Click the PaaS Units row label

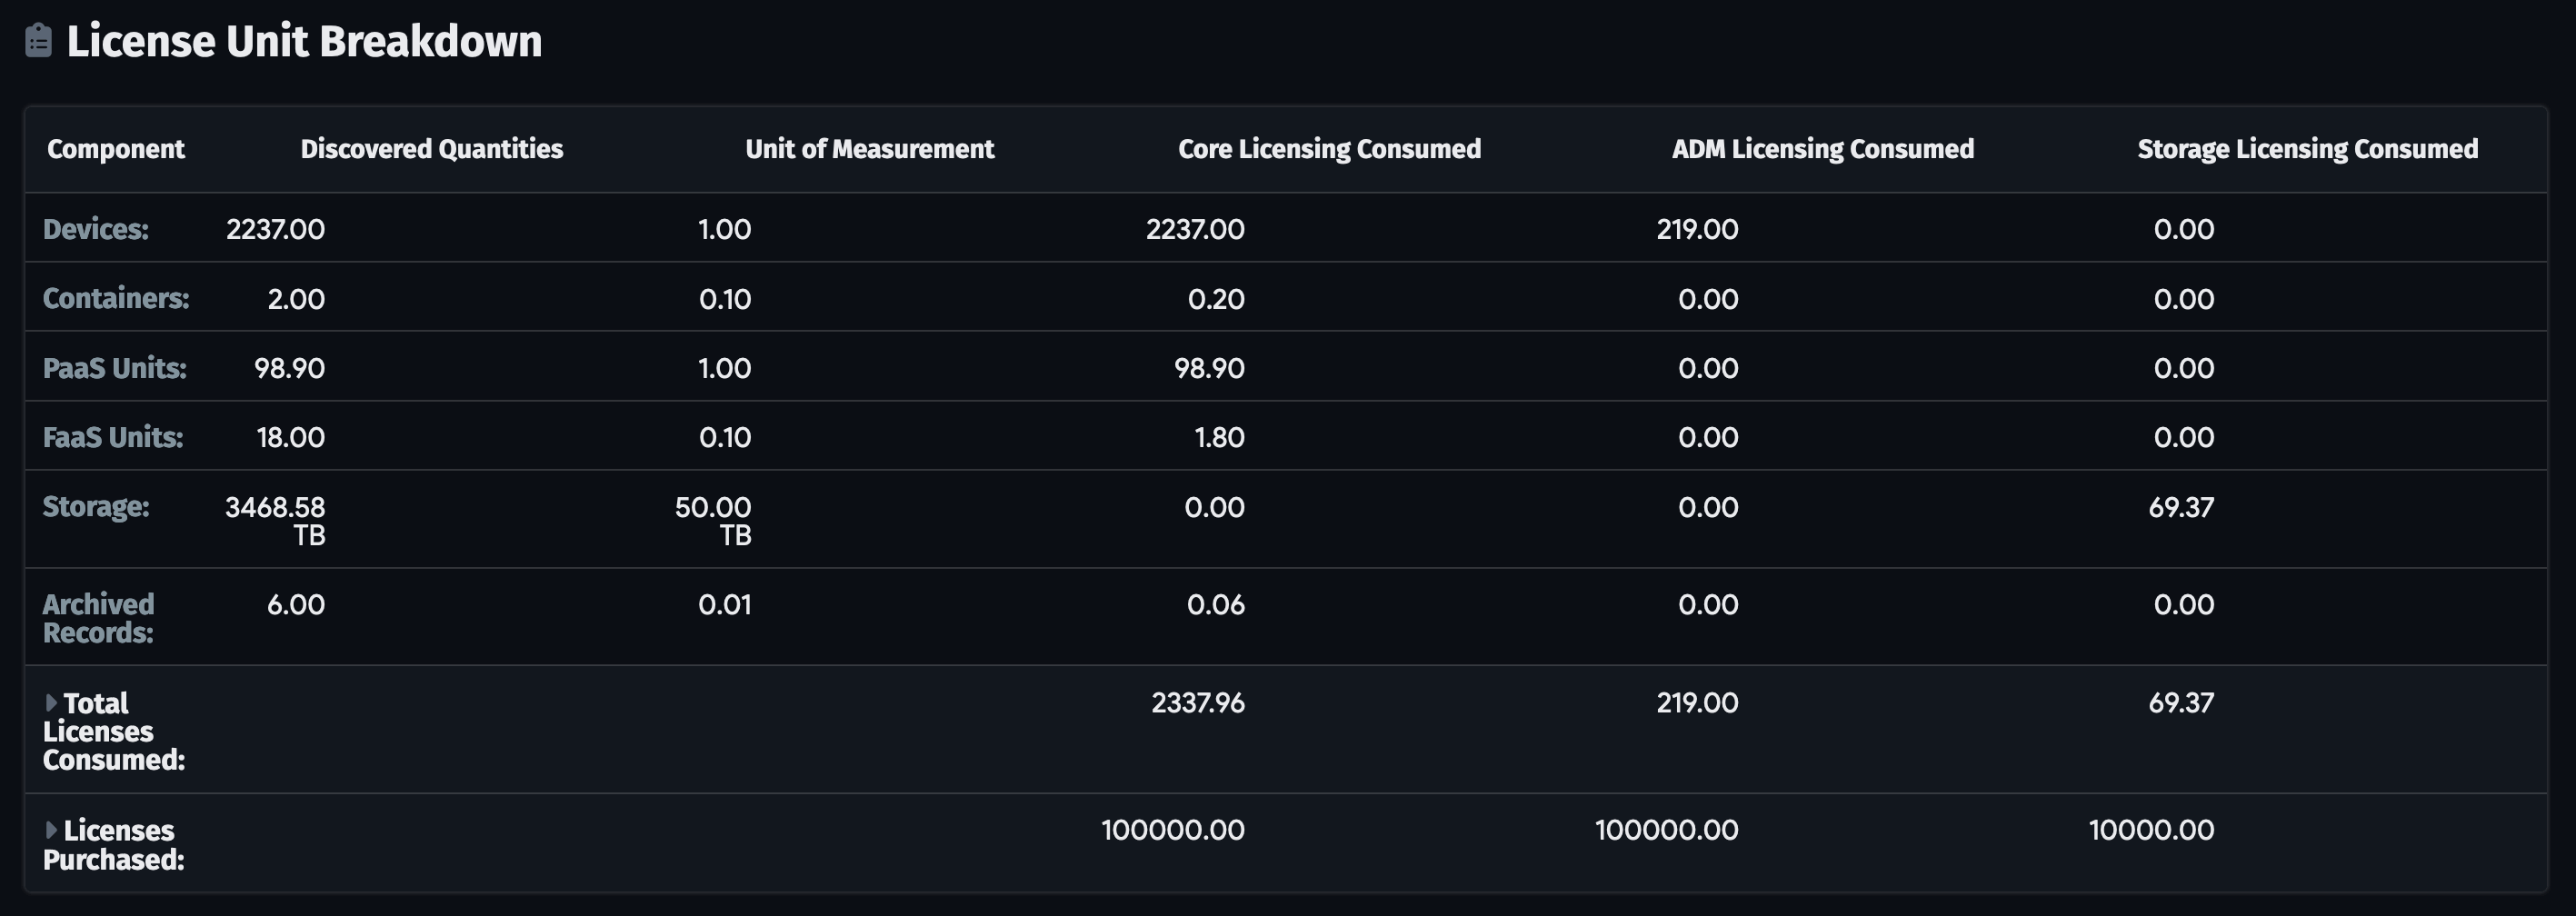click(114, 368)
